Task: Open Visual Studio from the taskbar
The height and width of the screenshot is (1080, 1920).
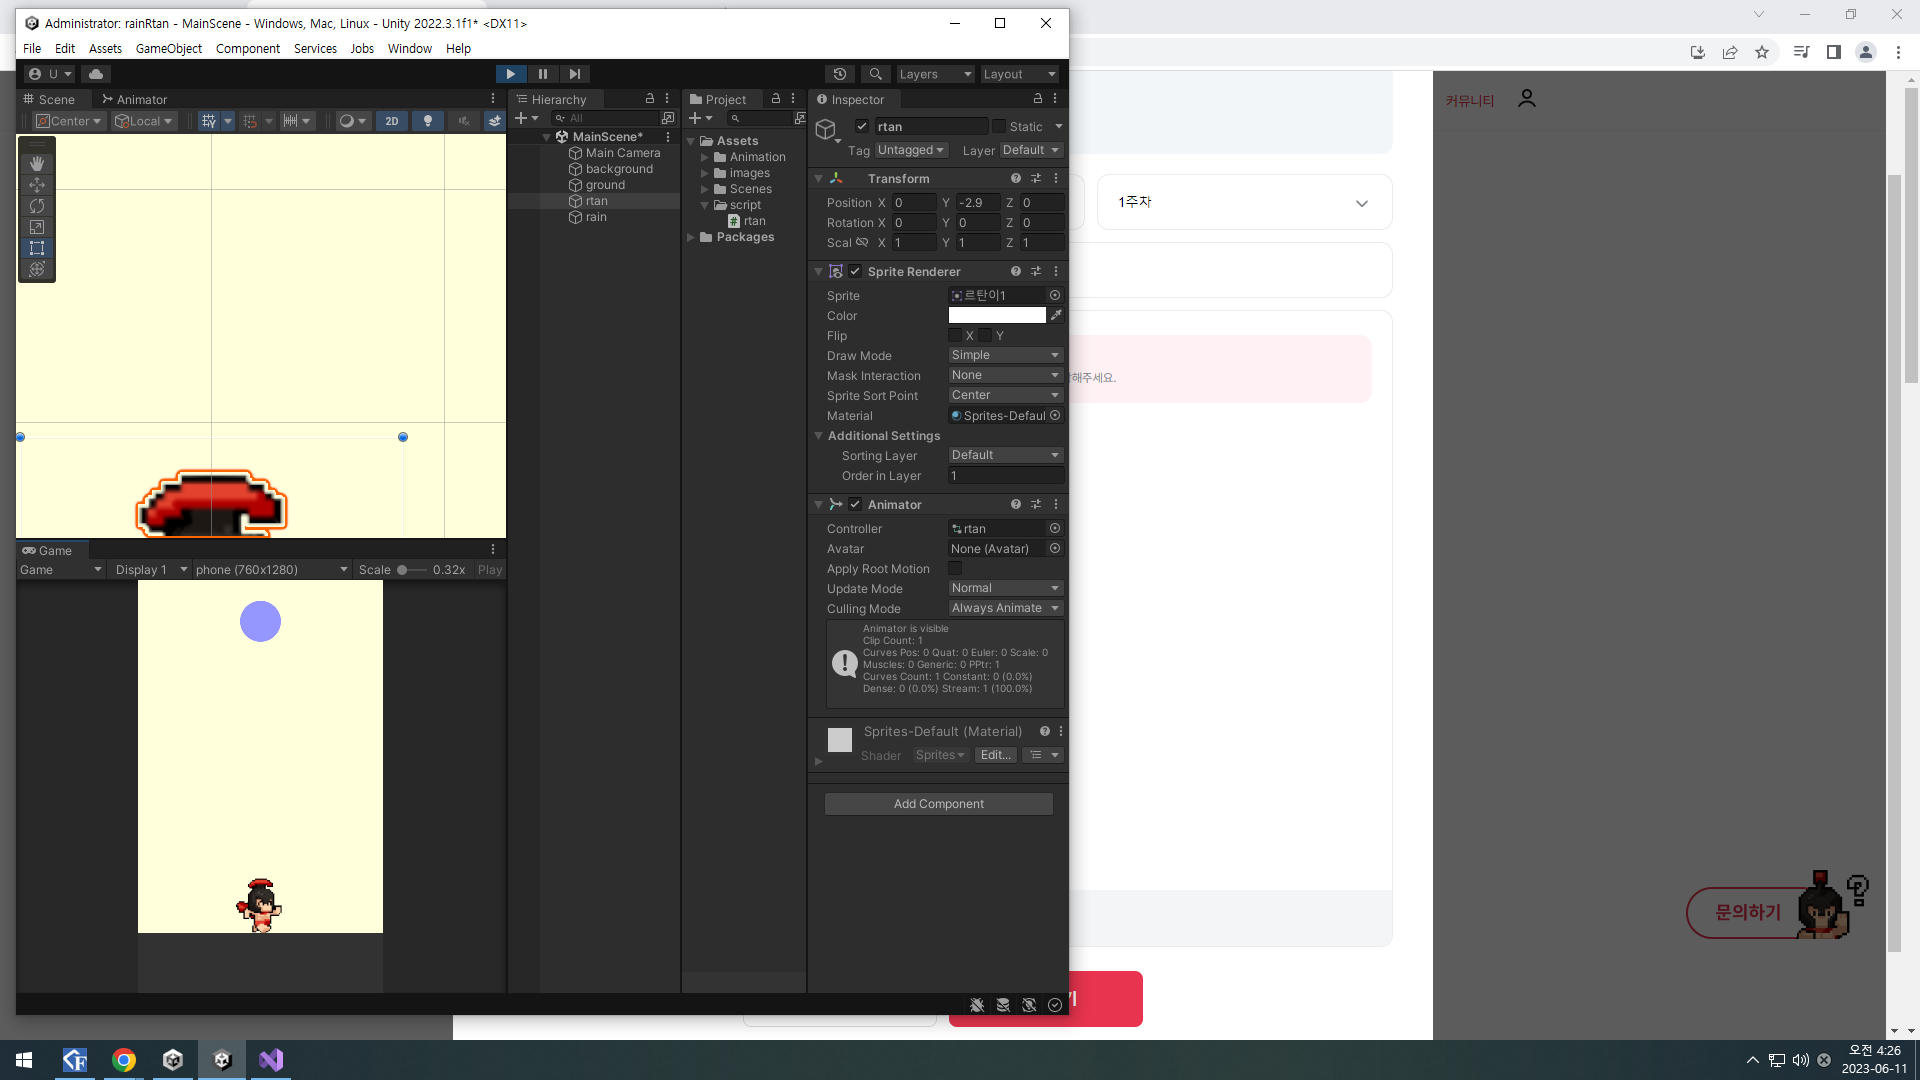Action: (x=271, y=1060)
